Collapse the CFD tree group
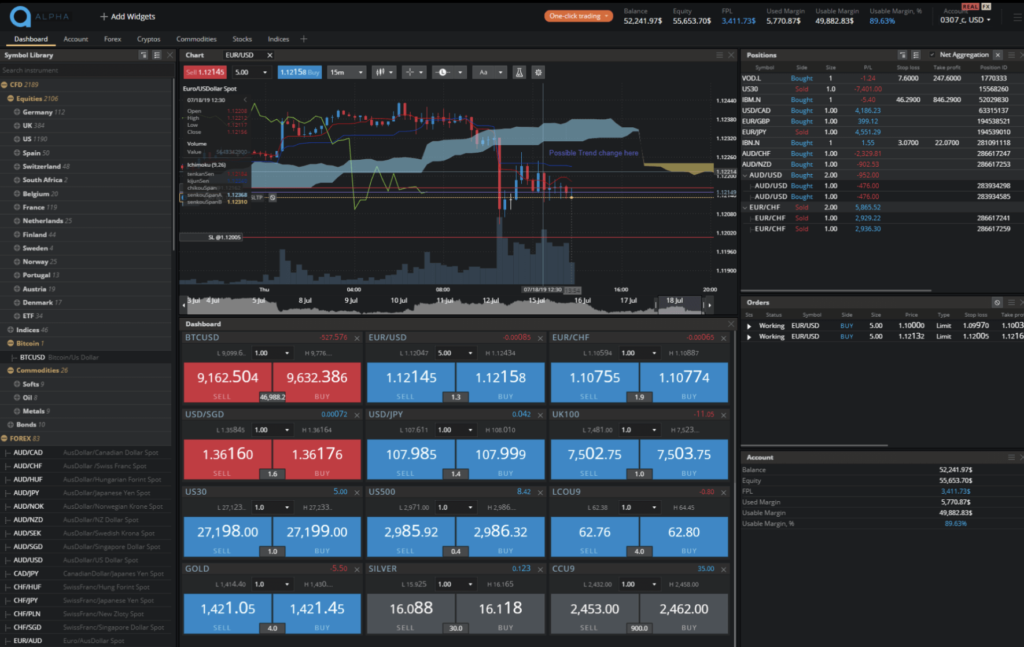 (5, 85)
